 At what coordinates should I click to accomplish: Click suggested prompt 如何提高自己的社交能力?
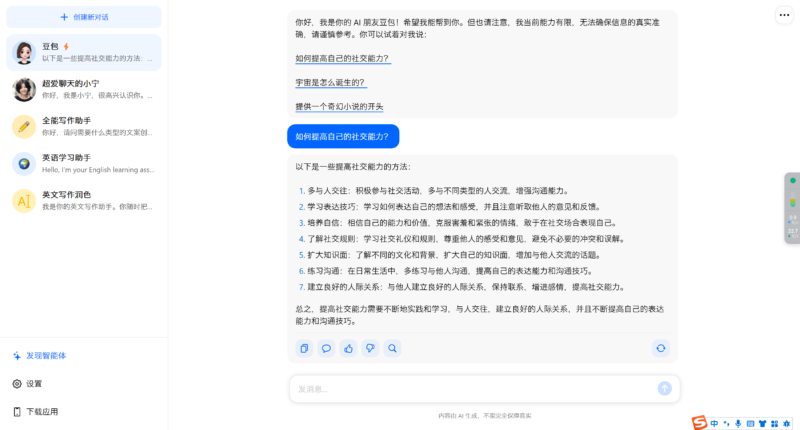(342, 59)
